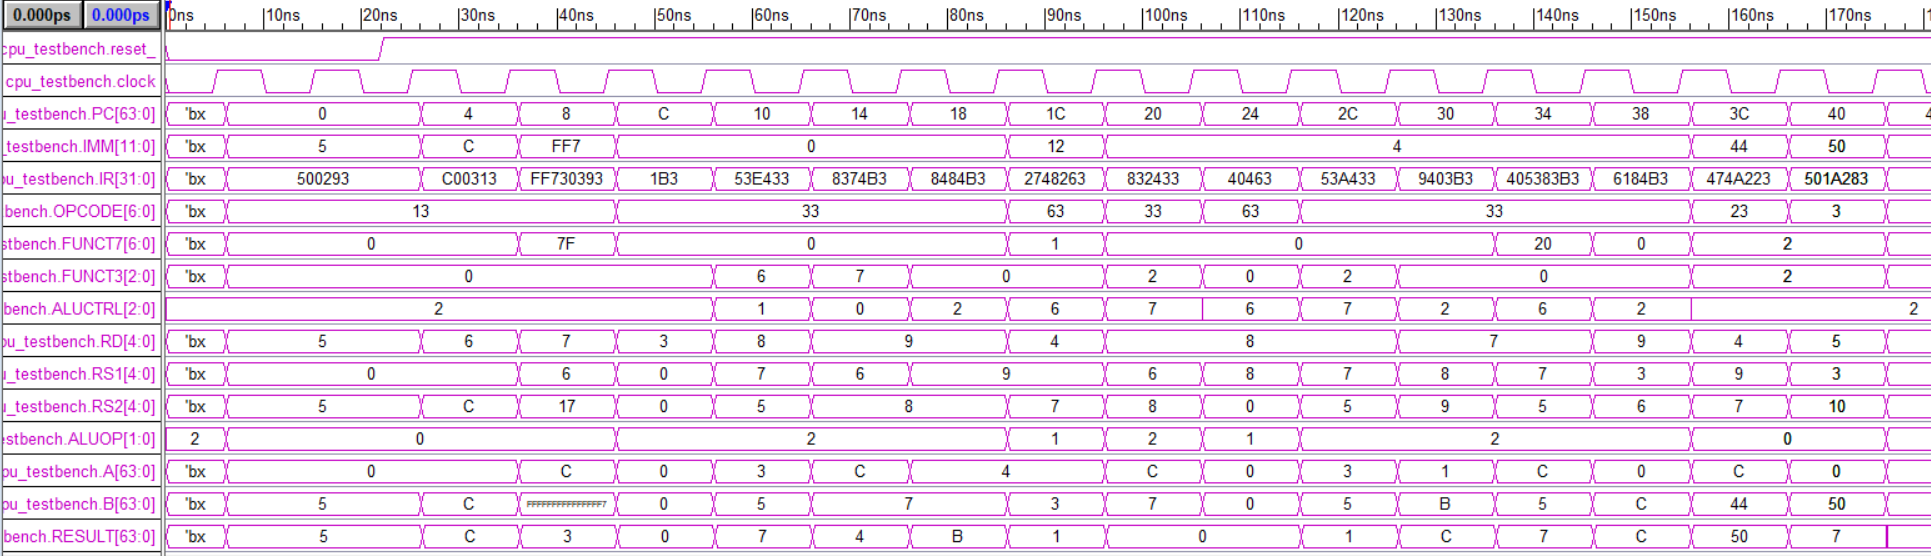Select the PC[63:0] signal label
The width and height of the screenshot is (1931, 556).
click(80, 114)
